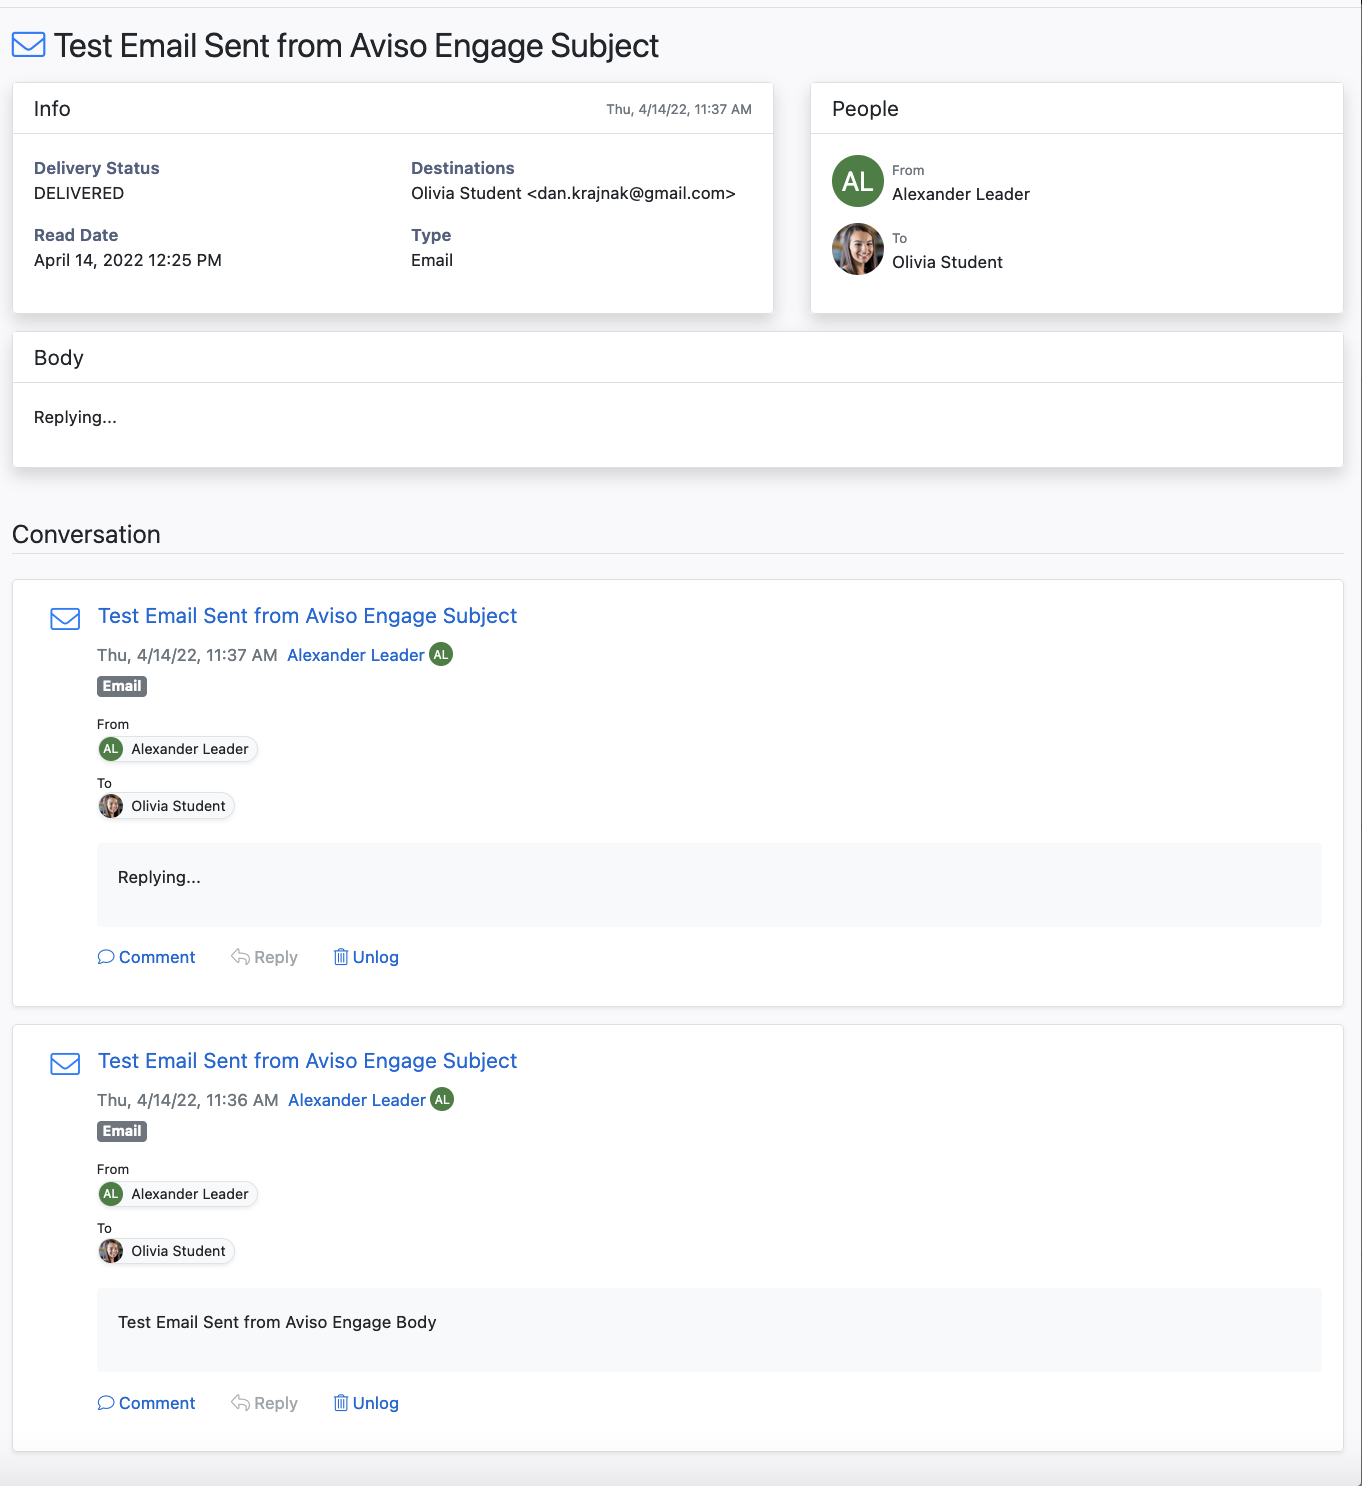
Task: Click the trash Unlog icon on the 11:36 AM message
Action: click(341, 1403)
